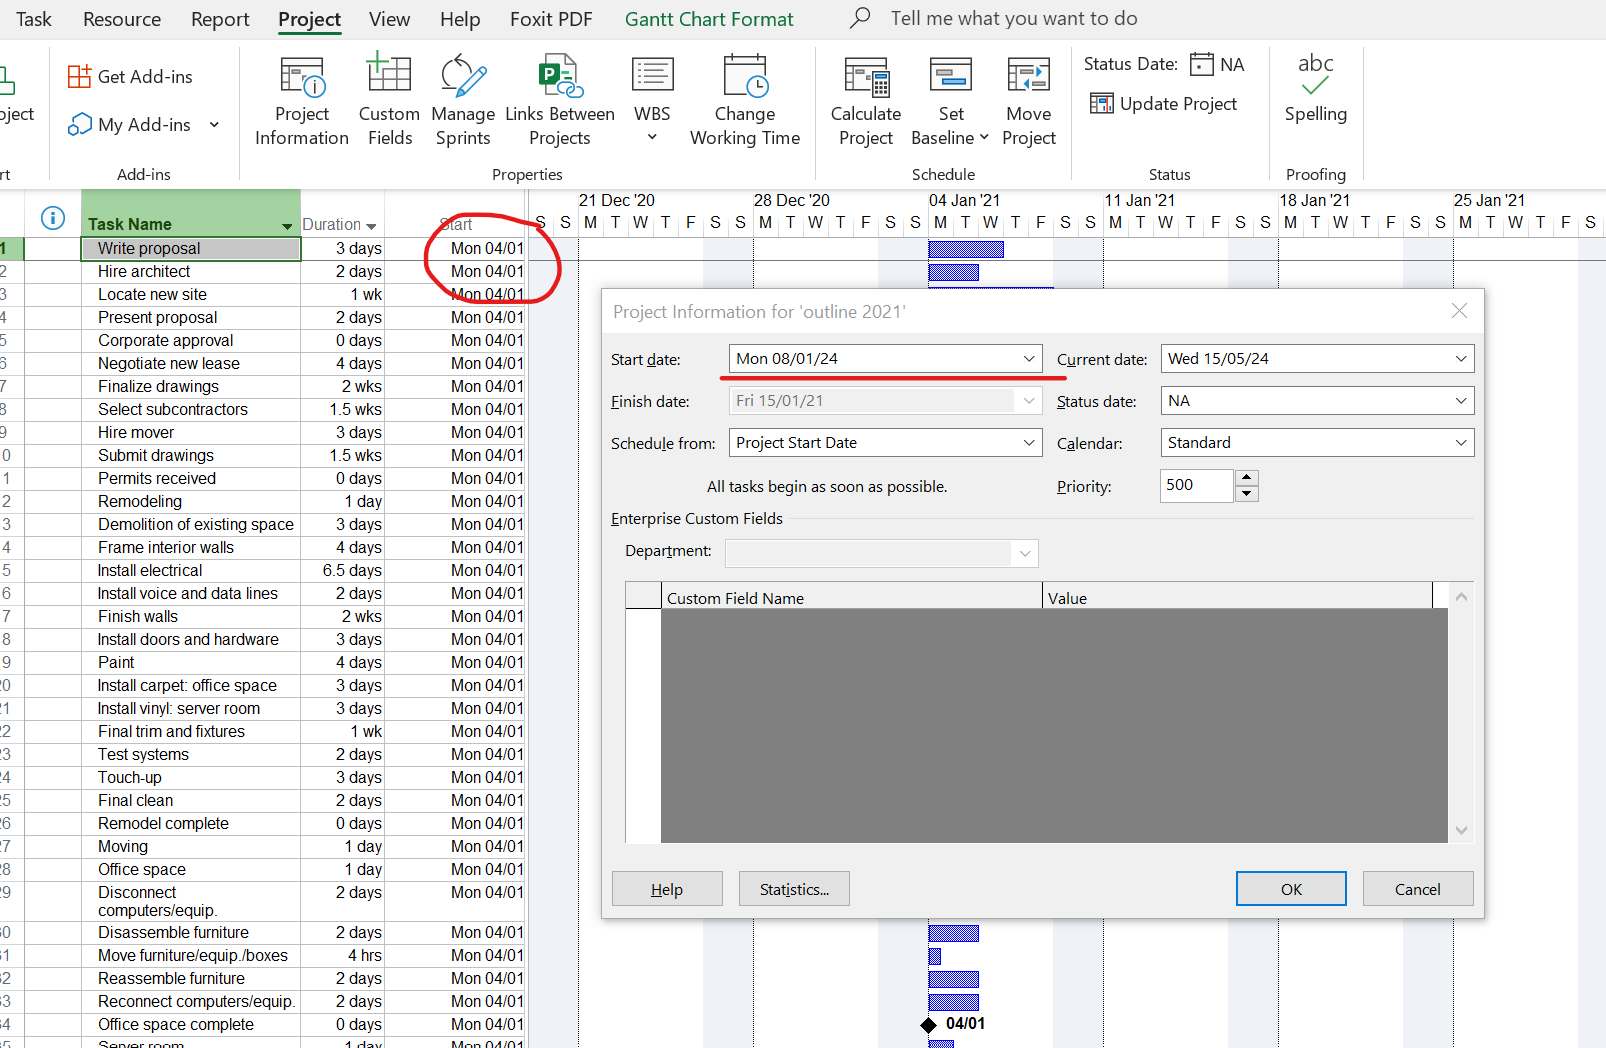Open the Gantt Chart Format tab
This screenshot has height=1048, width=1606.
click(709, 18)
